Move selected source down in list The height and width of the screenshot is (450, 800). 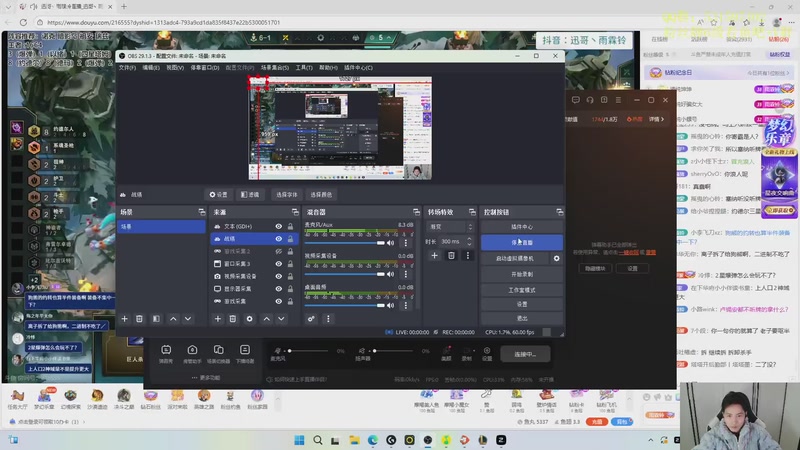click(x=281, y=319)
